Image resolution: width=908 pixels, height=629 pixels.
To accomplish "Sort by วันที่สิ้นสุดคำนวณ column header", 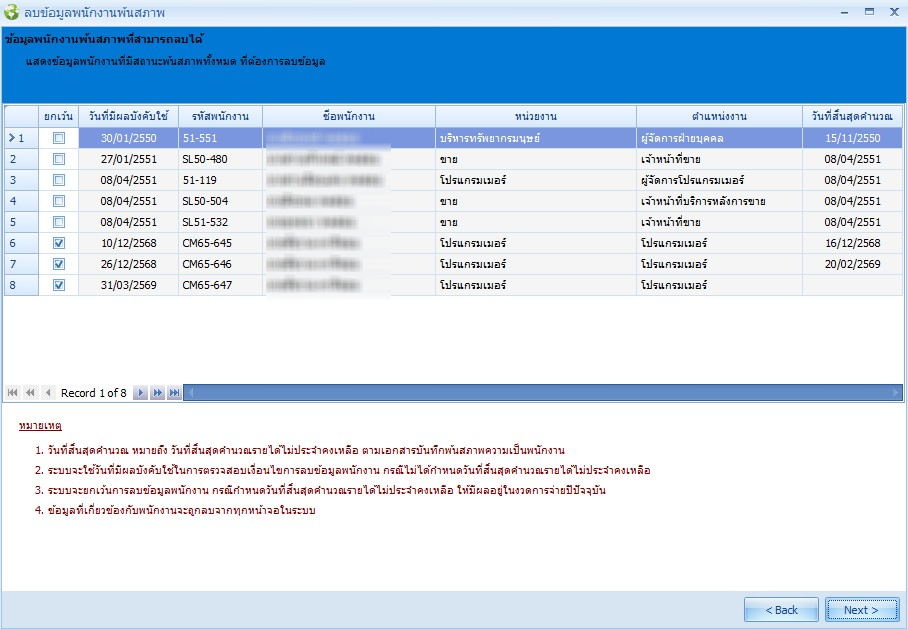I will coord(852,116).
